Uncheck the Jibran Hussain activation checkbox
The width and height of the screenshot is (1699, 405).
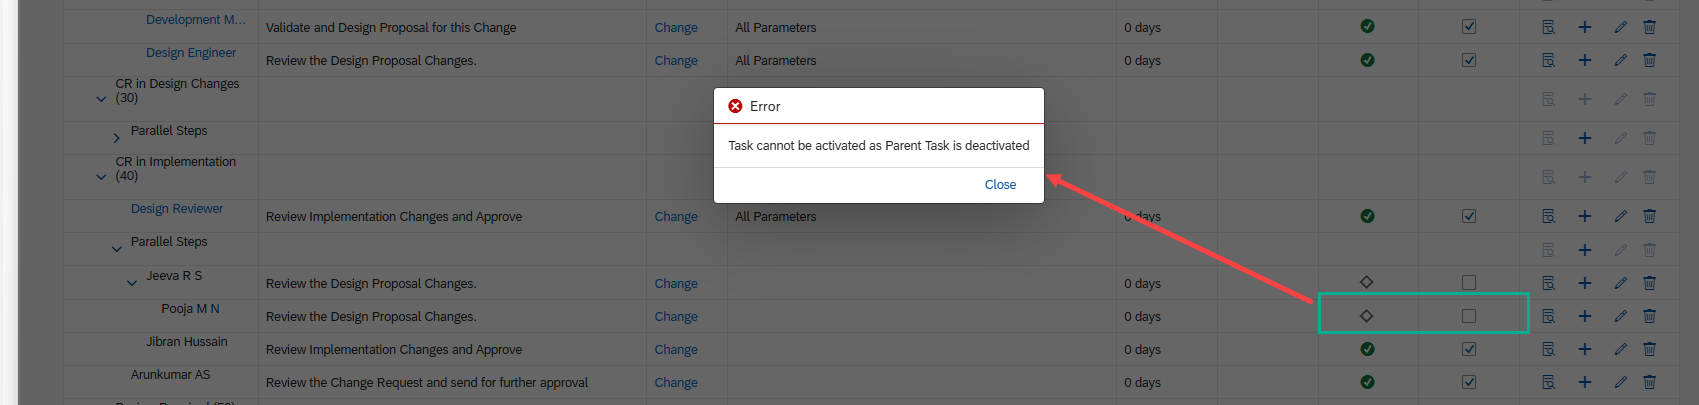coord(1468,349)
